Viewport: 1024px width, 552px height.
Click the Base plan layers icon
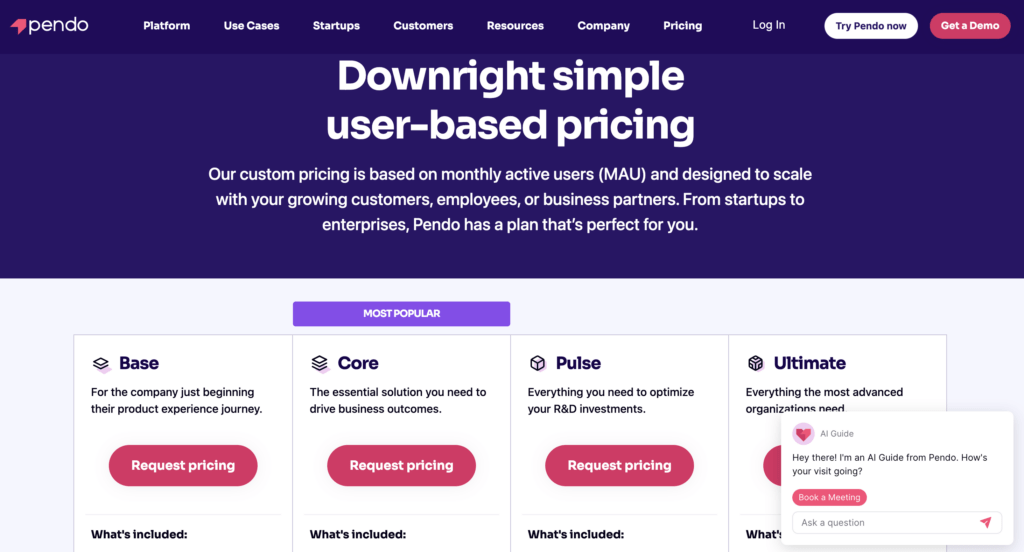click(x=101, y=364)
